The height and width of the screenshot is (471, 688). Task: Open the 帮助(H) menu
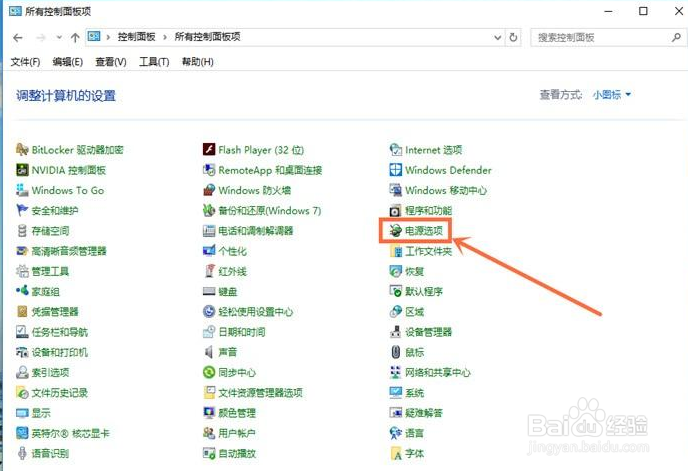[x=197, y=62]
